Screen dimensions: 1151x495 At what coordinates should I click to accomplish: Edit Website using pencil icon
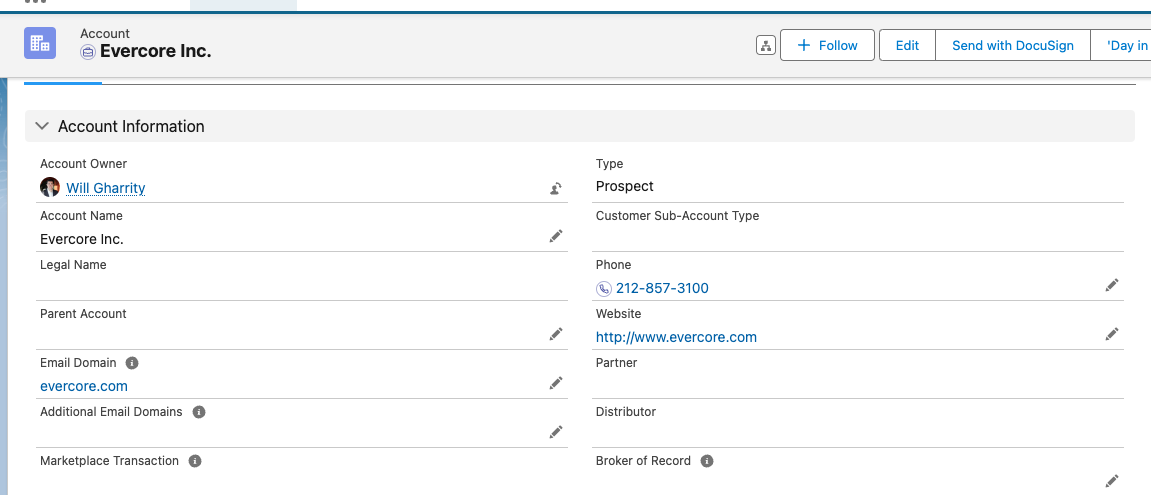1111,334
